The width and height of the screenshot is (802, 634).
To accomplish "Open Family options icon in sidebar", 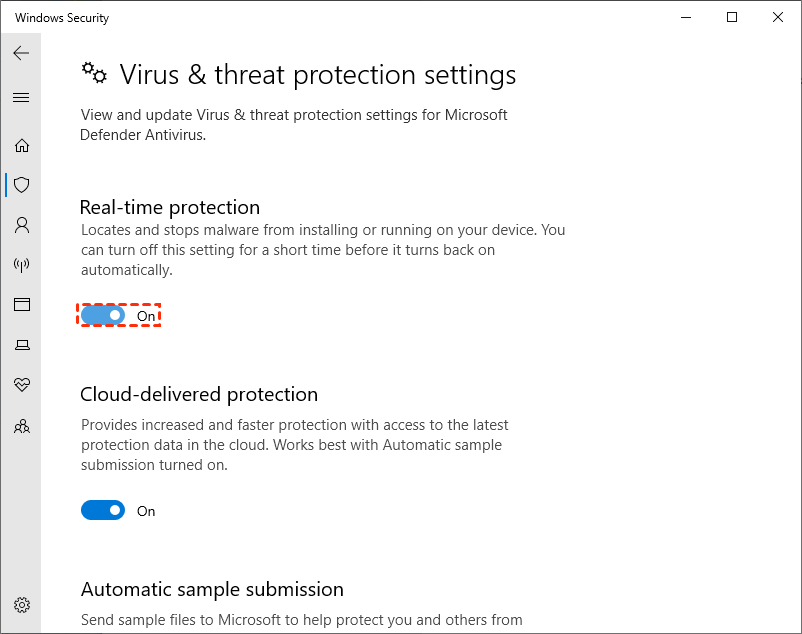I will pyautogui.click(x=21, y=426).
